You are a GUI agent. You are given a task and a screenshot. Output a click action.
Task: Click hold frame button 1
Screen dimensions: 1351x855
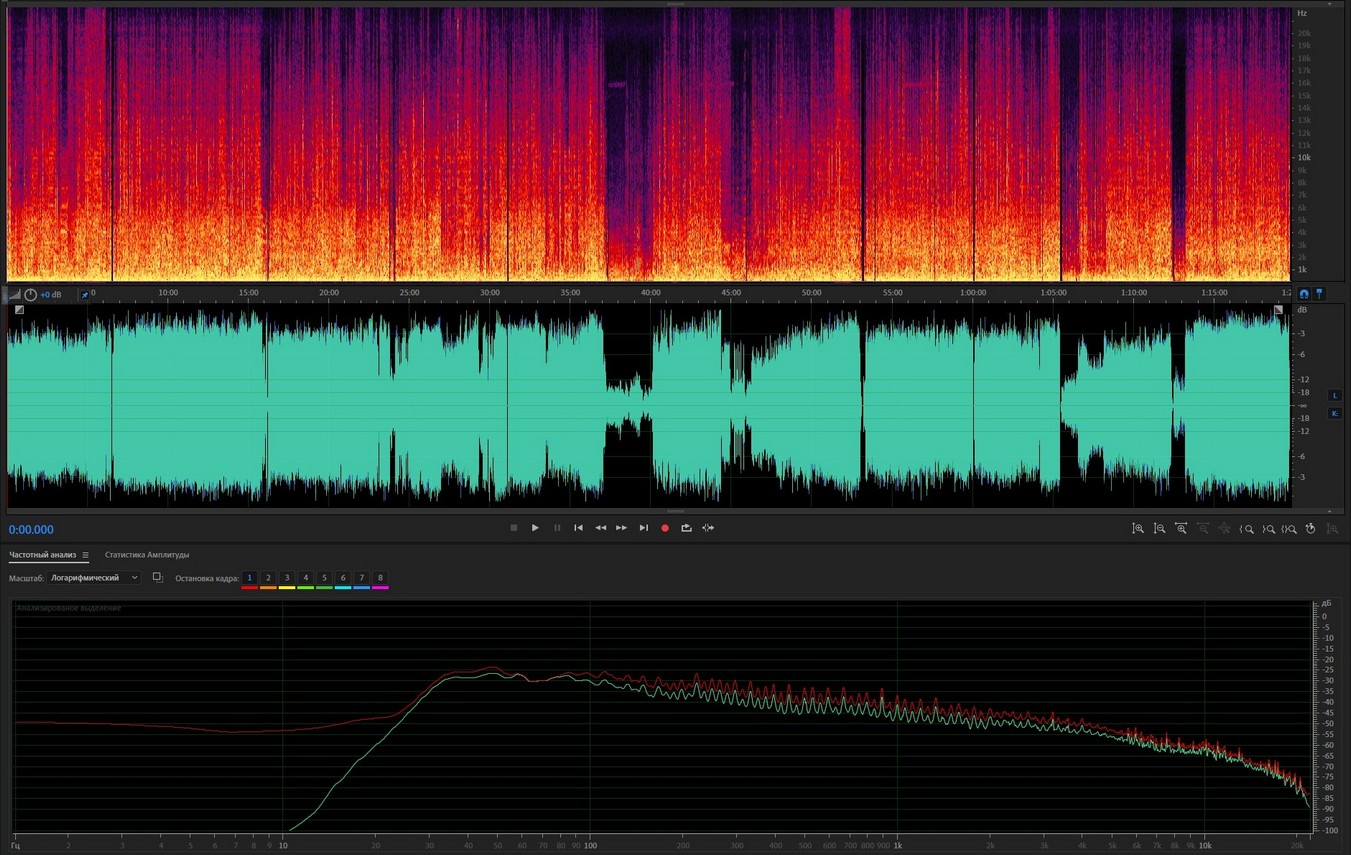point(250,578)
